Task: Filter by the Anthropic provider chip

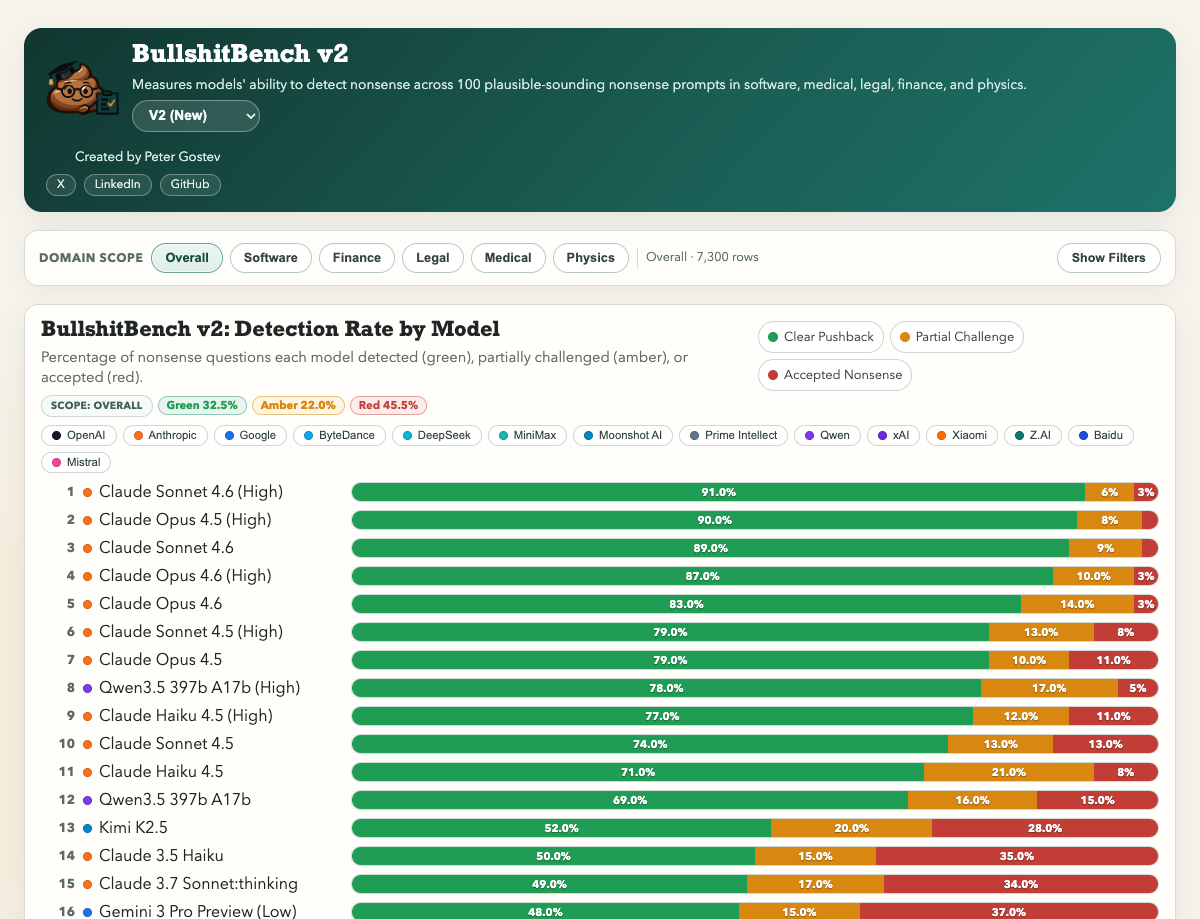Action: (x=171, y=436)
